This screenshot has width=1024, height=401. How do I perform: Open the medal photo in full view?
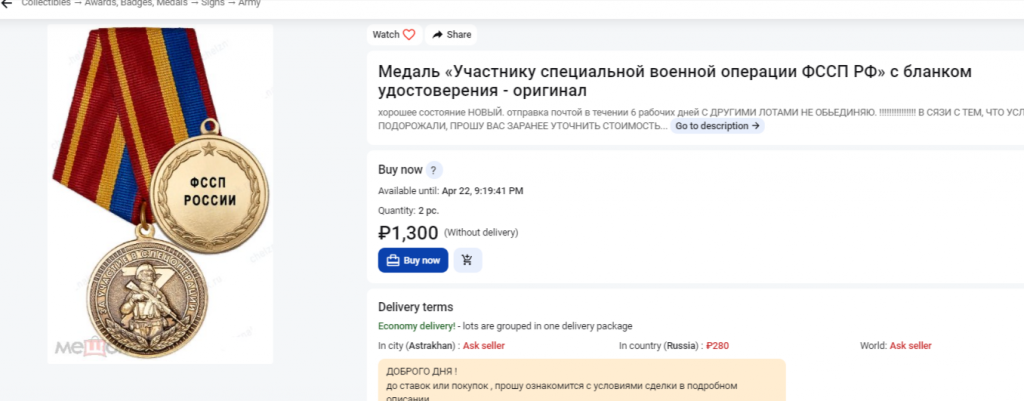(160, 190)
